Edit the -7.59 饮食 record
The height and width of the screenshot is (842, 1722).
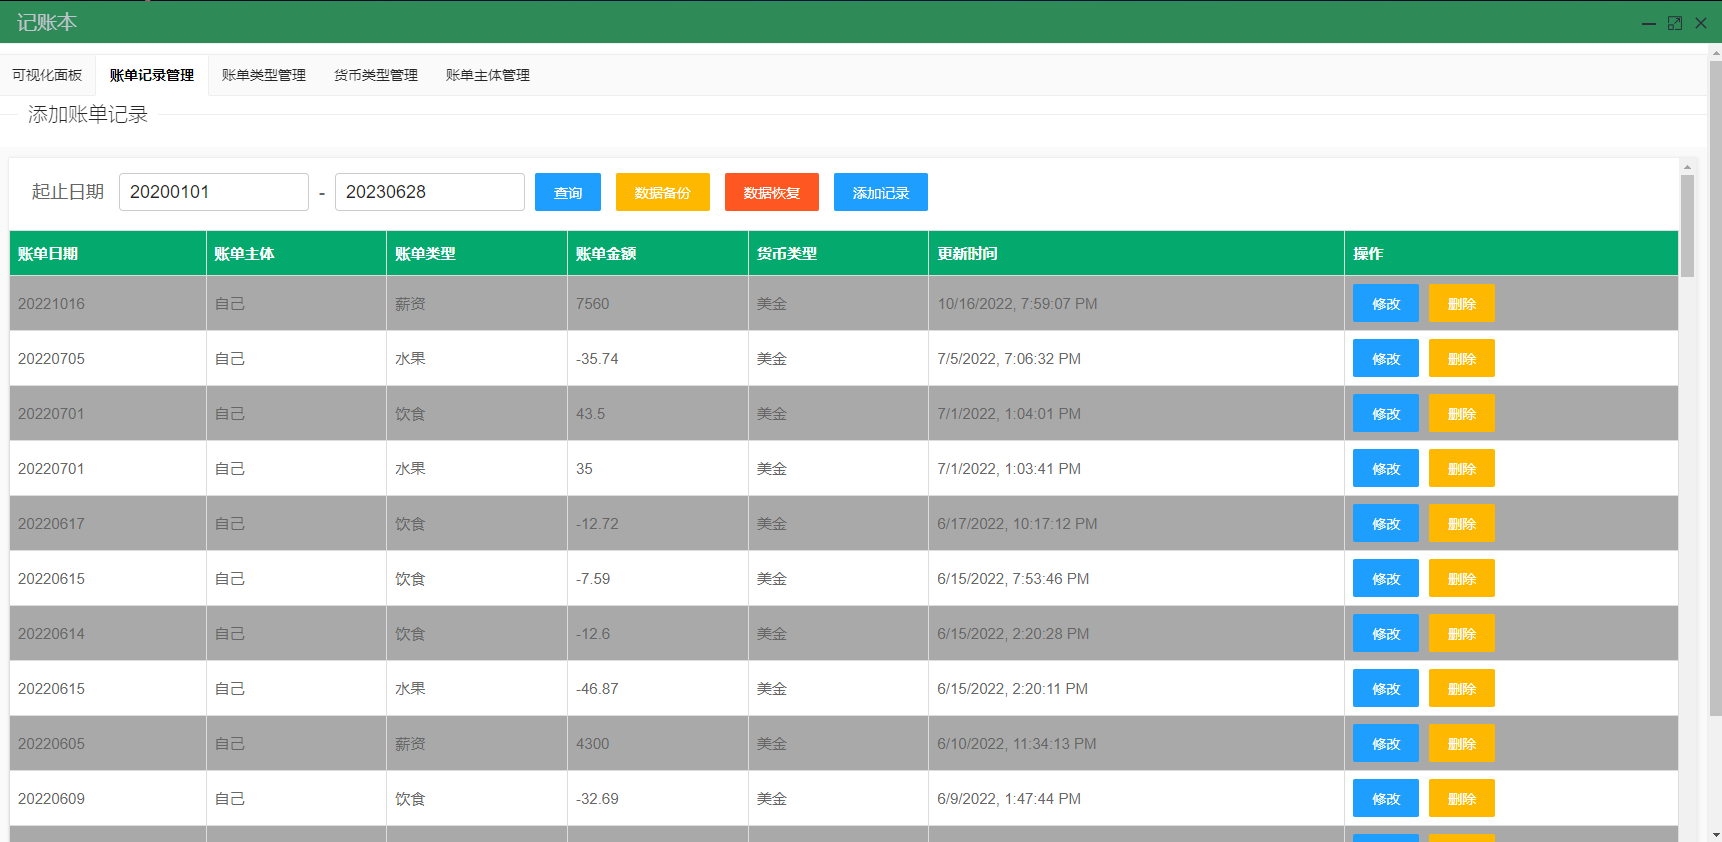[x=1386, y=578]
